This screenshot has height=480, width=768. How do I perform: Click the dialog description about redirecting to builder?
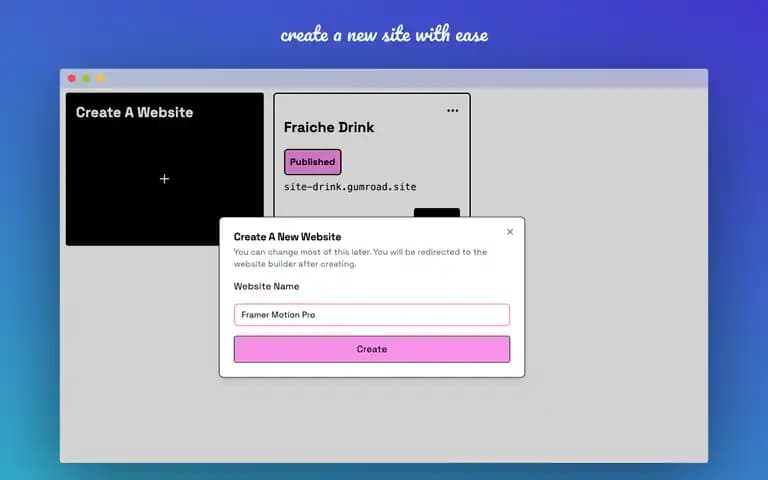point(360,258)
